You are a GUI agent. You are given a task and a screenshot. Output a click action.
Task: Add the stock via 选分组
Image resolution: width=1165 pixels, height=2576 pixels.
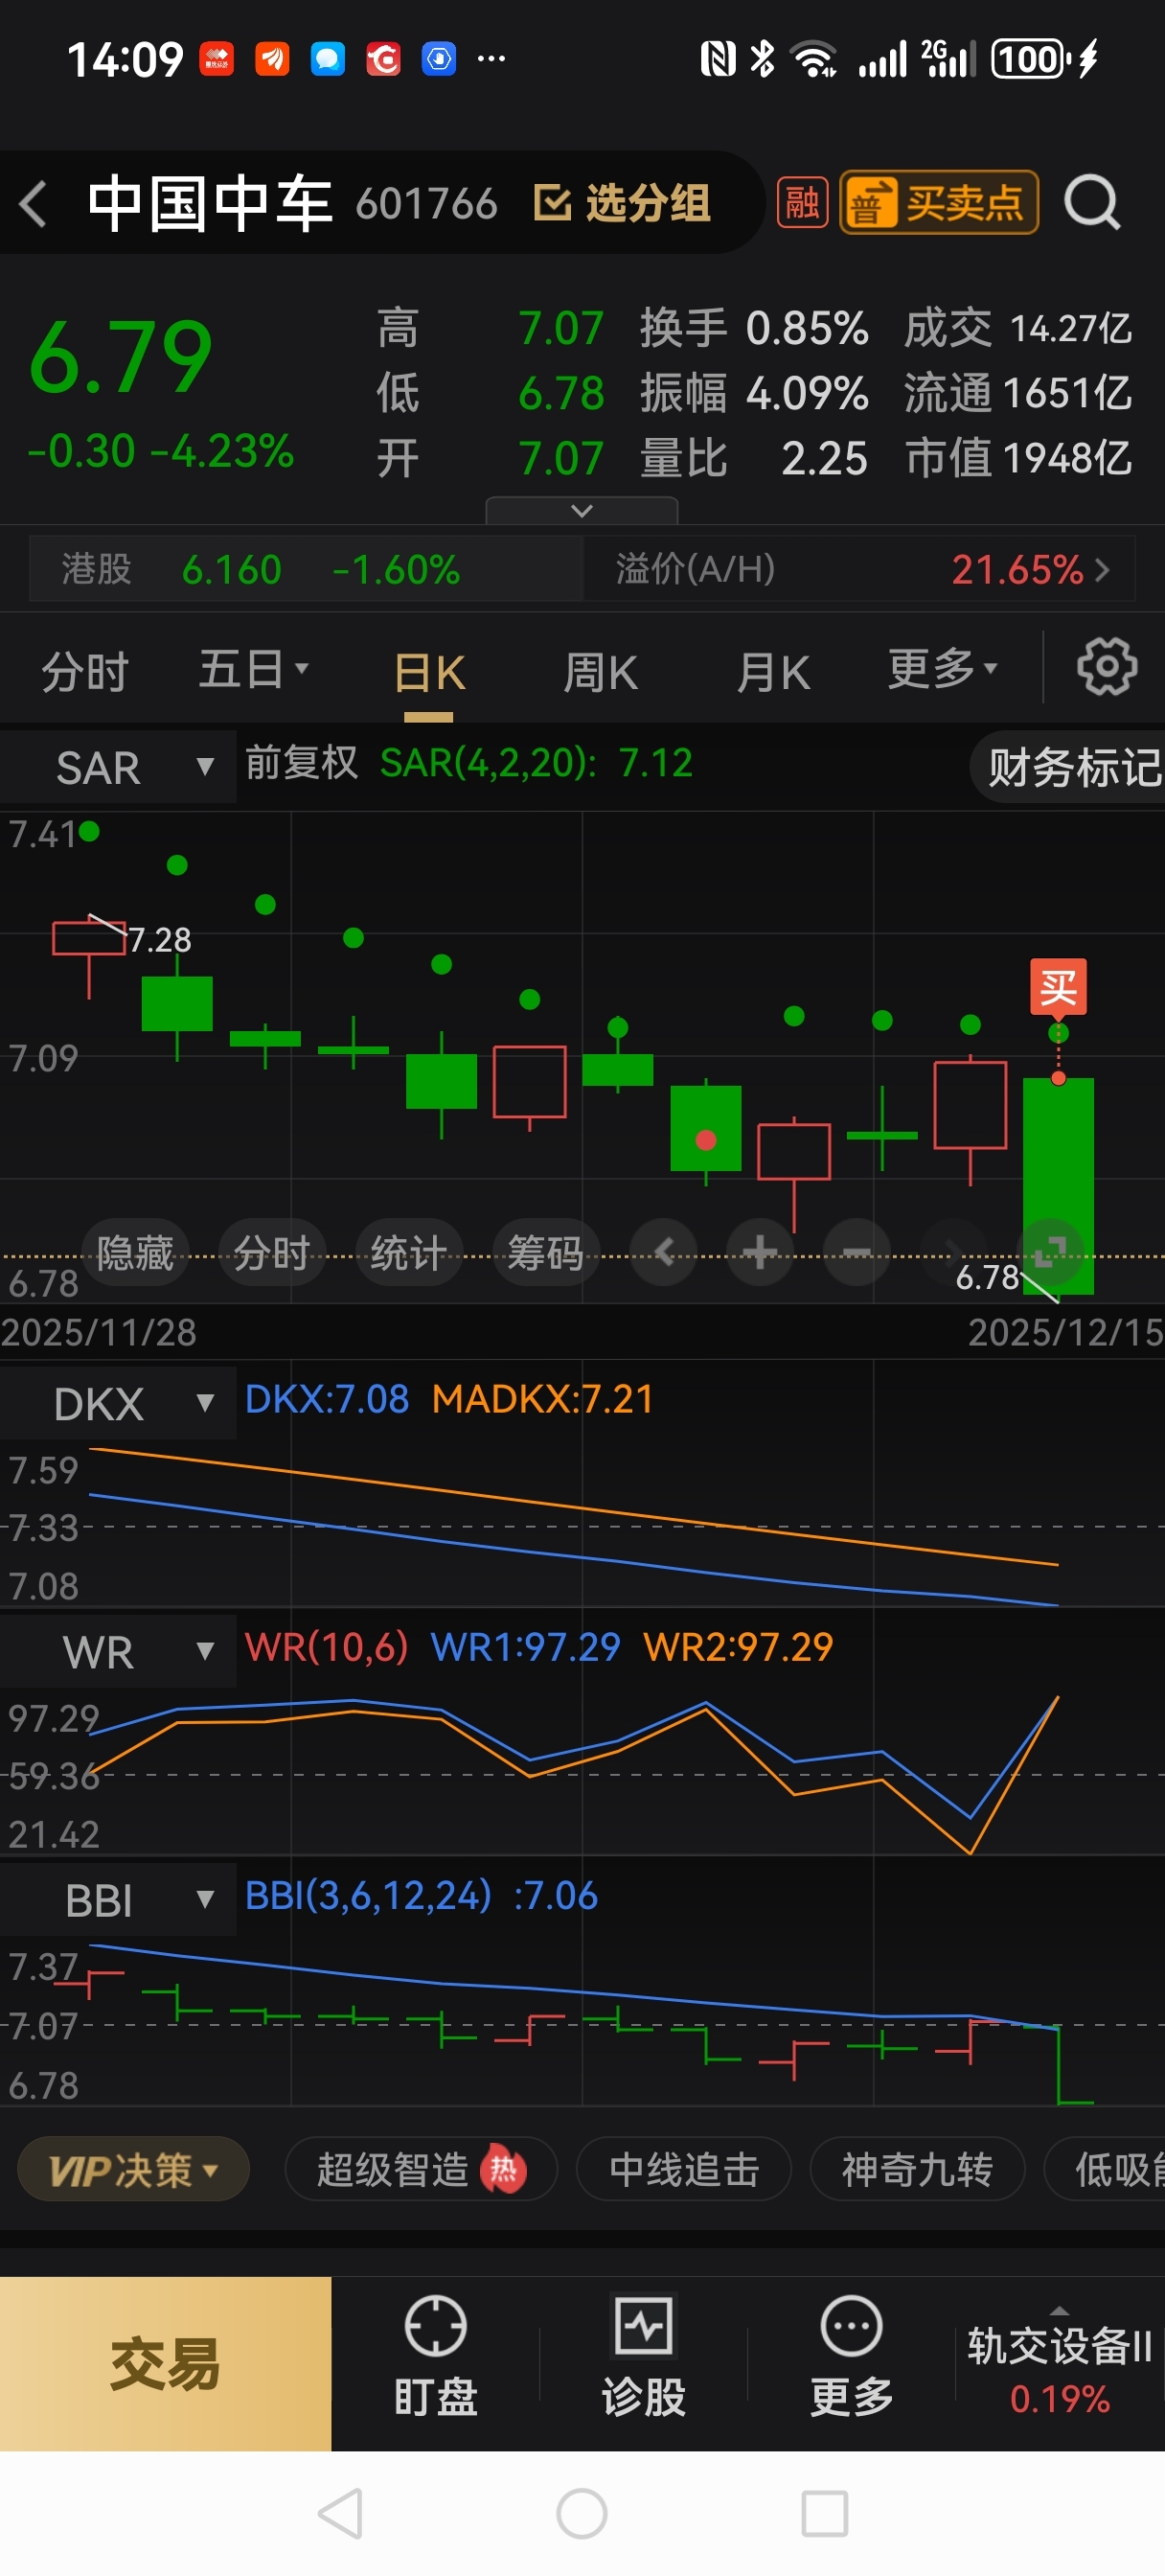point(622,203)
